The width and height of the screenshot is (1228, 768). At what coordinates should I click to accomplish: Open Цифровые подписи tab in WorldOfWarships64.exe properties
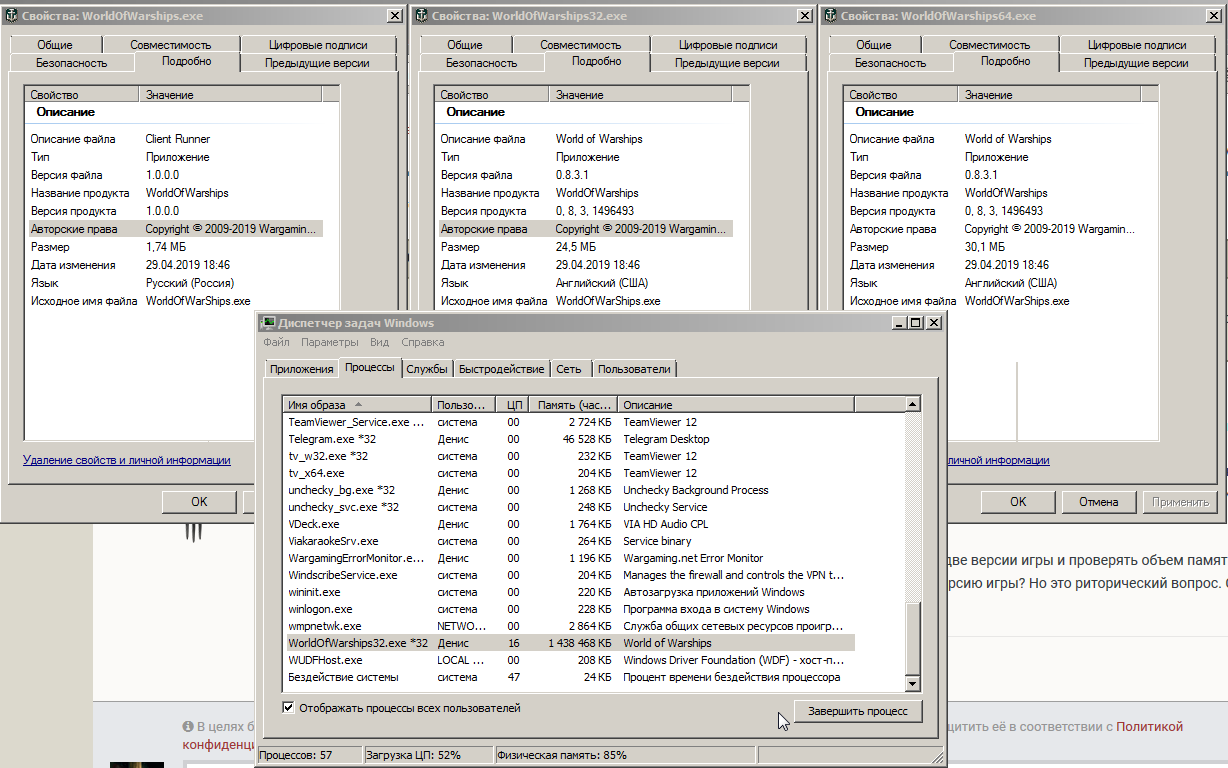[x=1138, y=45]
